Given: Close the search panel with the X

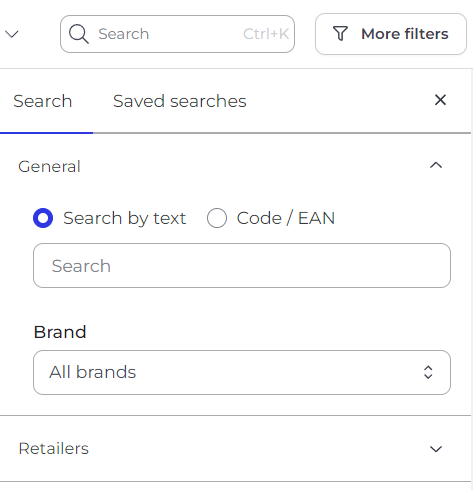Looking at the screenshot, I should pyautogui.click(x=440, y=100).
